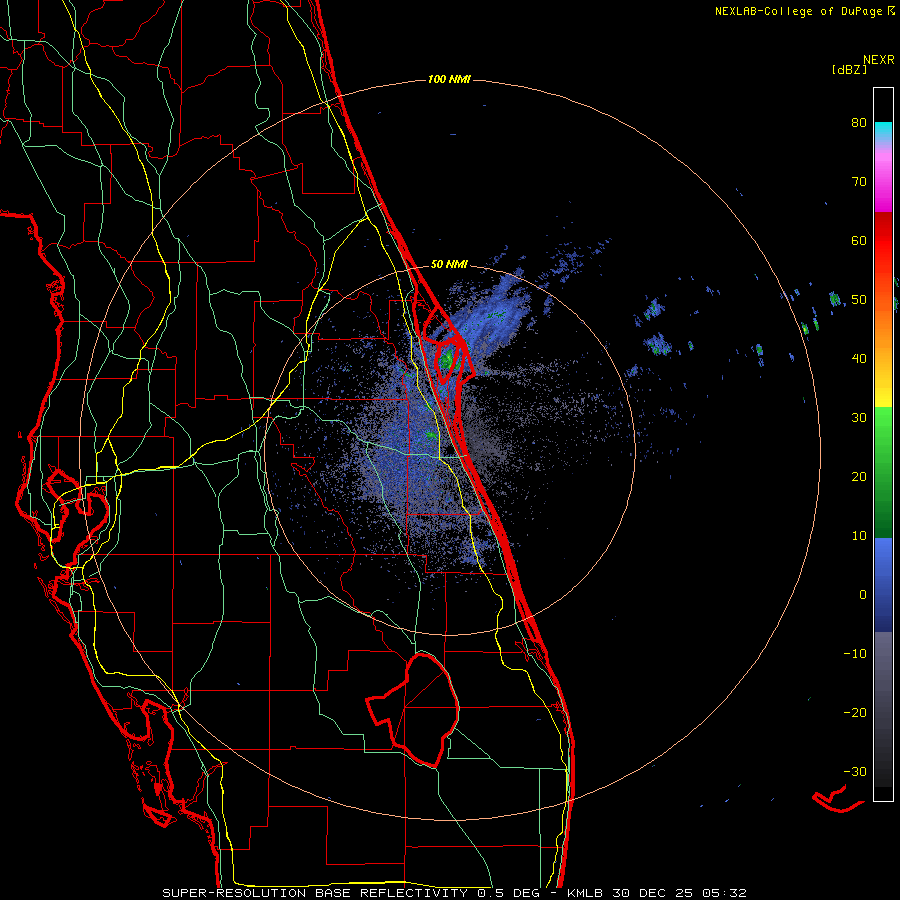Click the bright green segment of the color bar
This screenshot has width=900, height=900.
(883, 425)
